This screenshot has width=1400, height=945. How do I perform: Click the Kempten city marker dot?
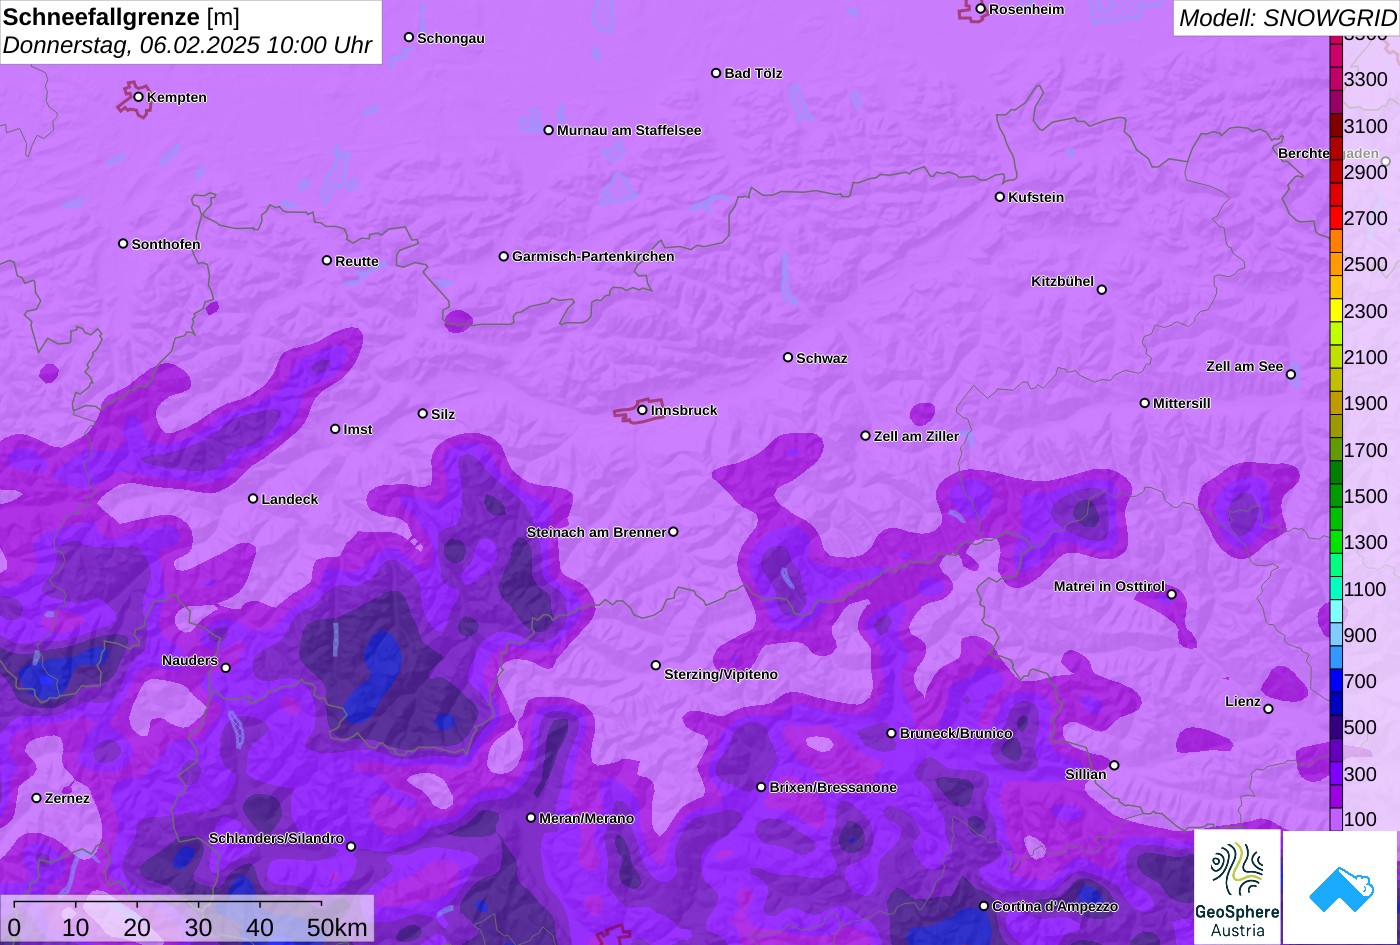pos(139,97)
